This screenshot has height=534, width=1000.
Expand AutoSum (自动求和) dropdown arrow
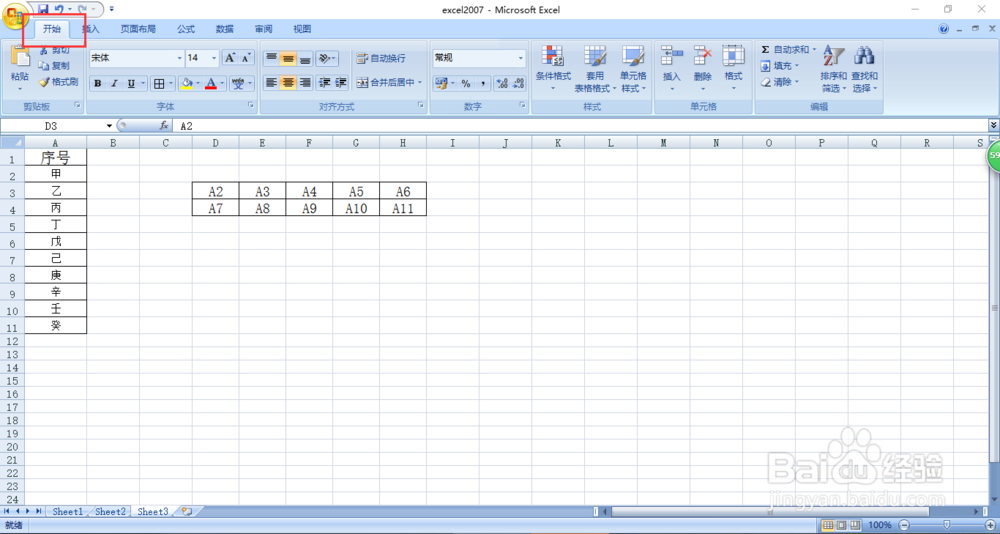click(814, 50)
